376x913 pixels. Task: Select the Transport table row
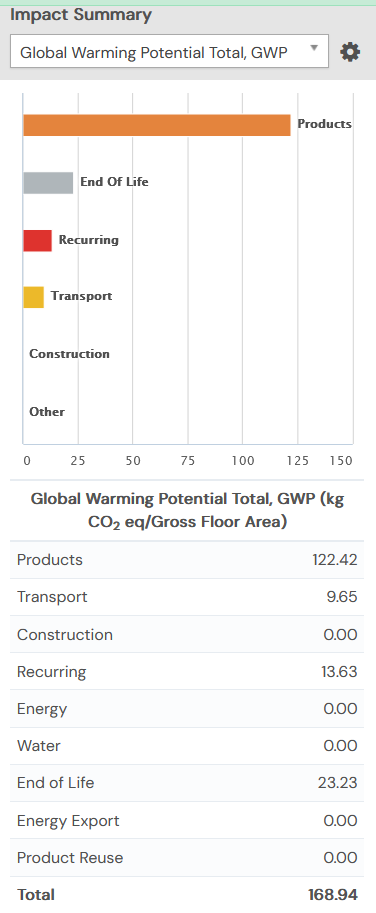187,597
